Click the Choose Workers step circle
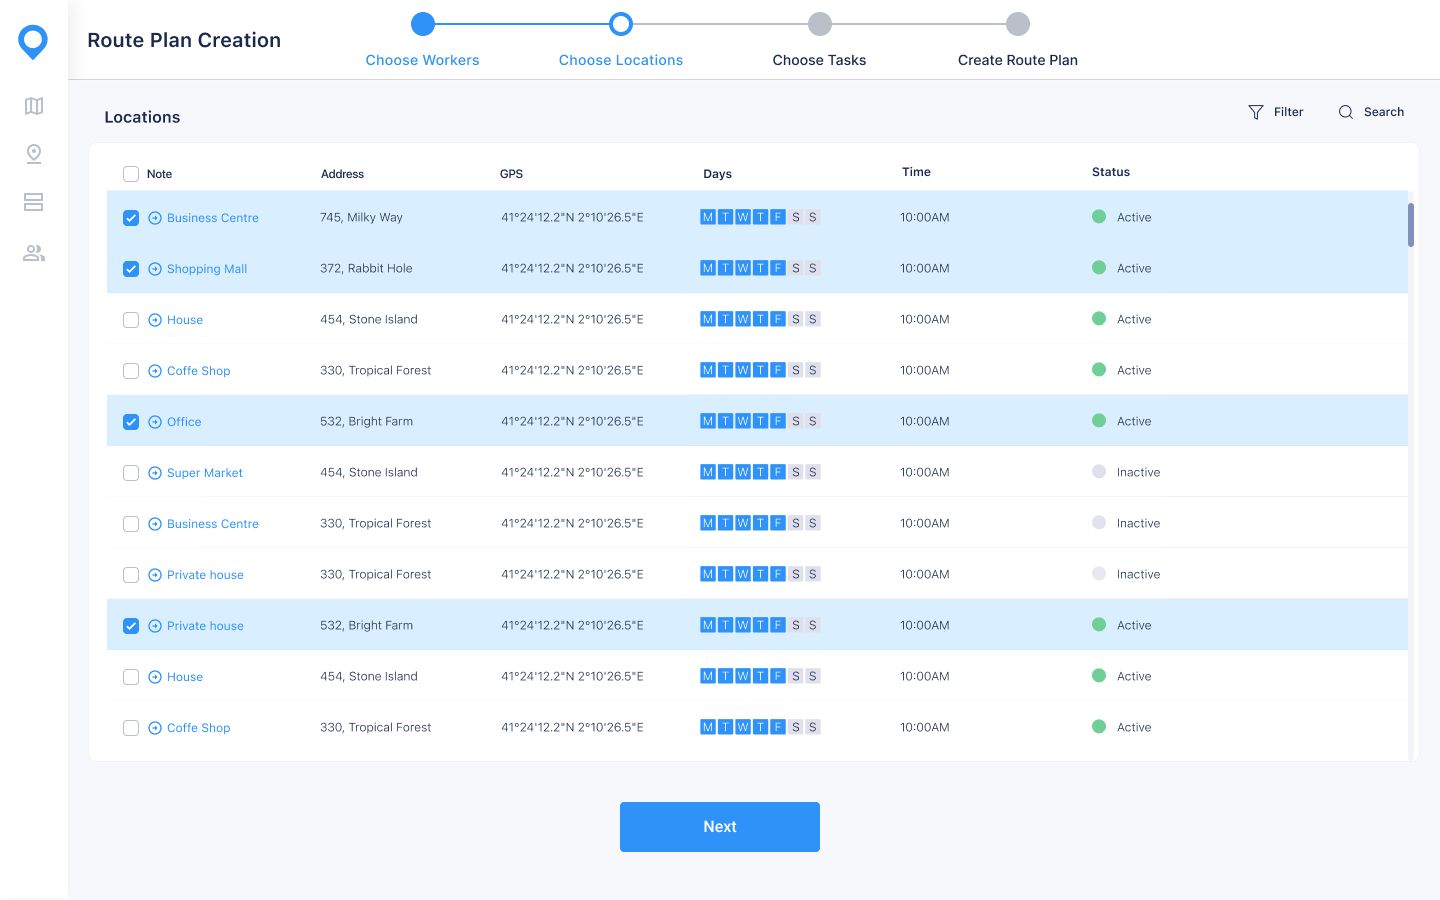This screenshot has height=900, width=1440. click(x=423, y=24)
